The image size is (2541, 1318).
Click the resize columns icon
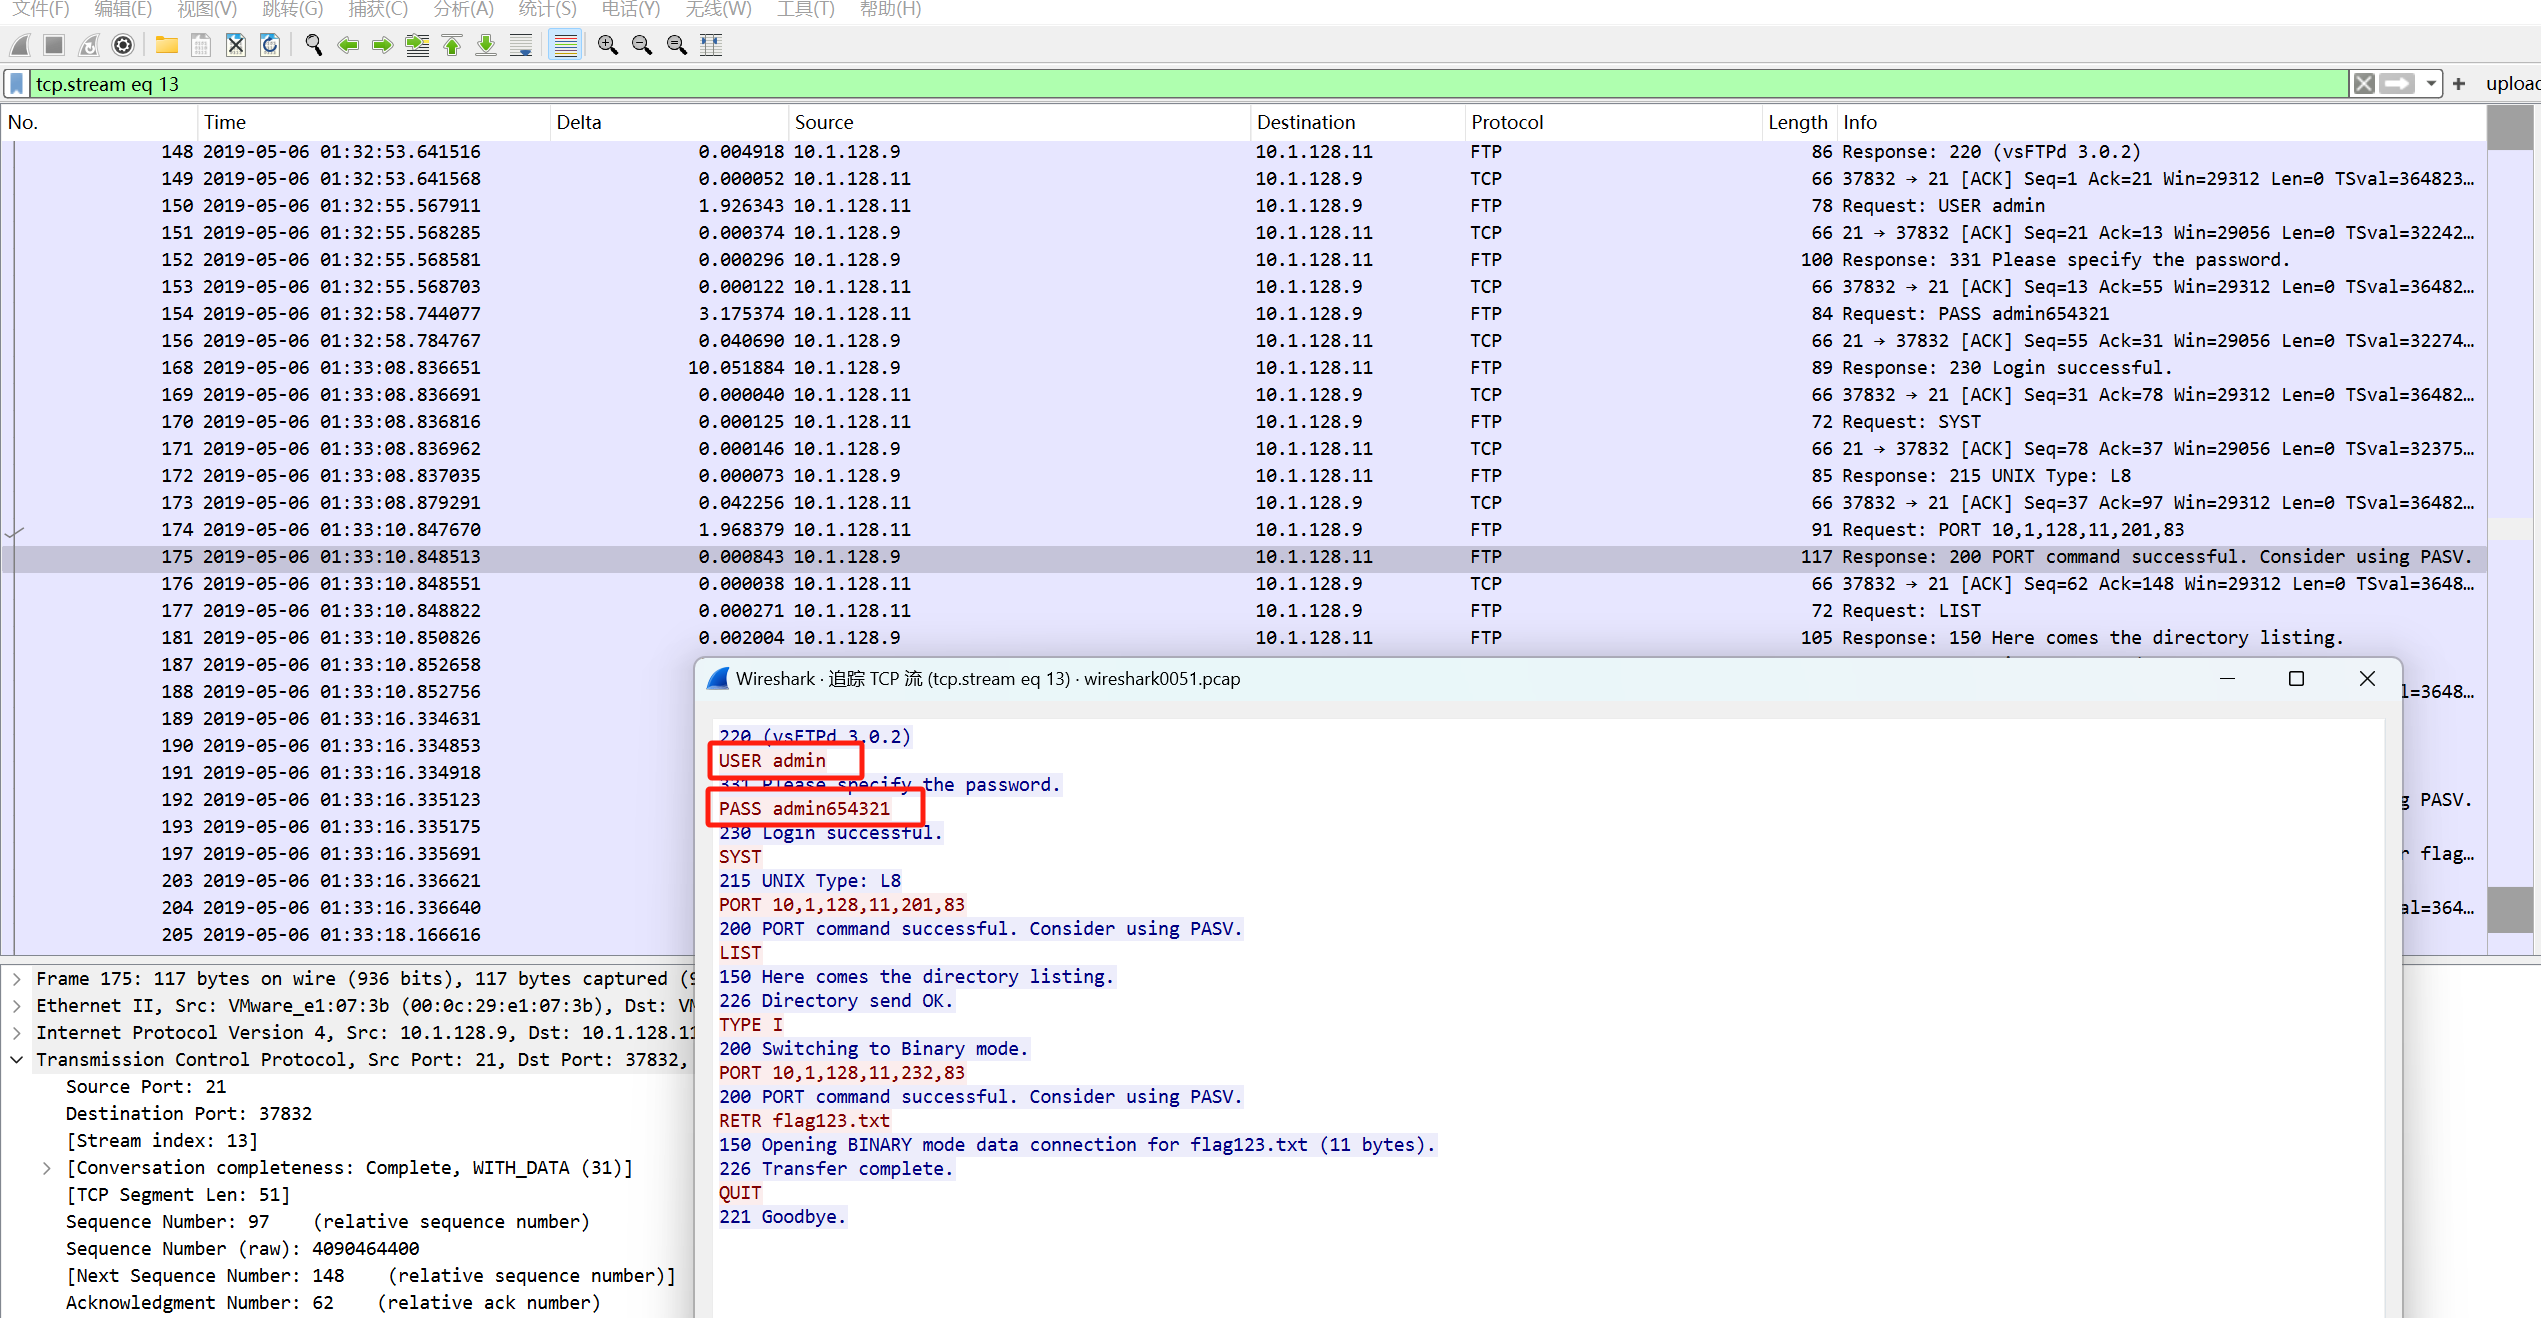[x=711, y=45]
